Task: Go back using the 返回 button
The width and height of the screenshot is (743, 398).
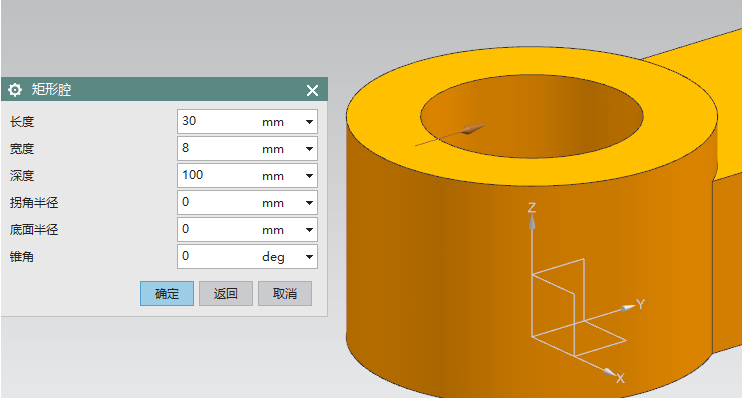Action: (226, 293)
